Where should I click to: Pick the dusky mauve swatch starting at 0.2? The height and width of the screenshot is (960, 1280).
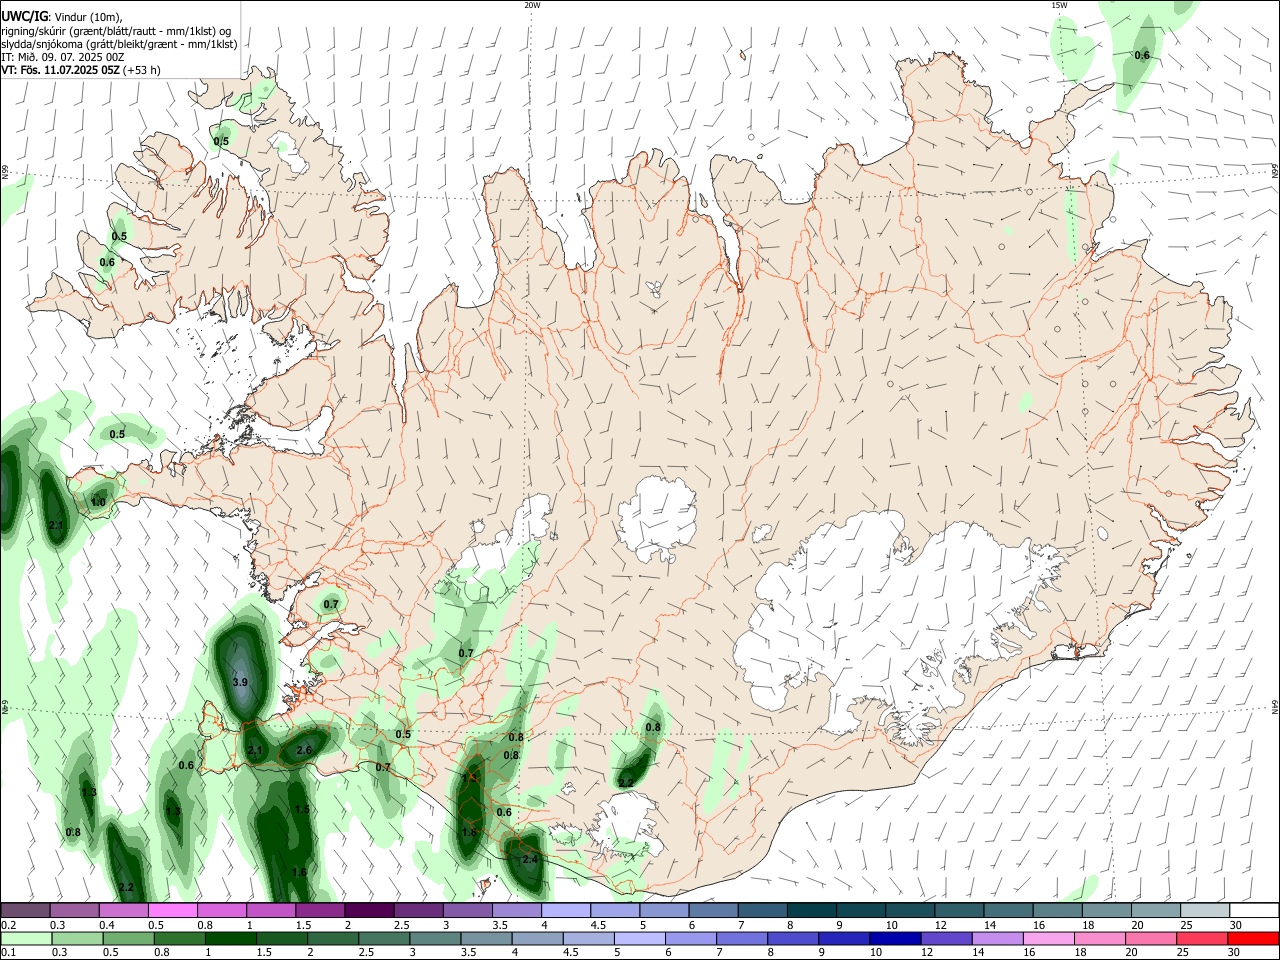(25, 911)
